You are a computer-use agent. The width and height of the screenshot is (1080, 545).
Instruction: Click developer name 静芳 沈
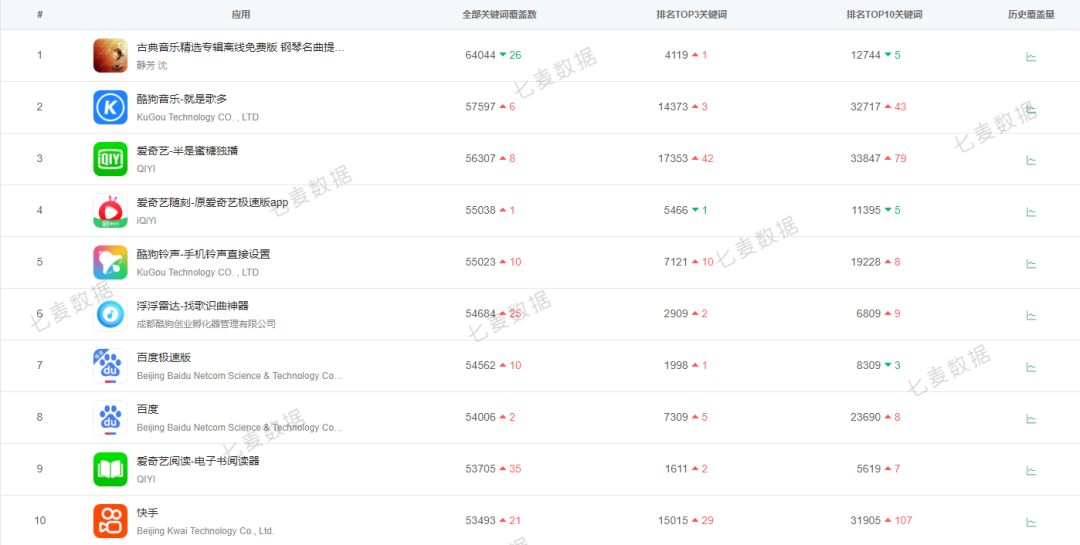[152, 65]
